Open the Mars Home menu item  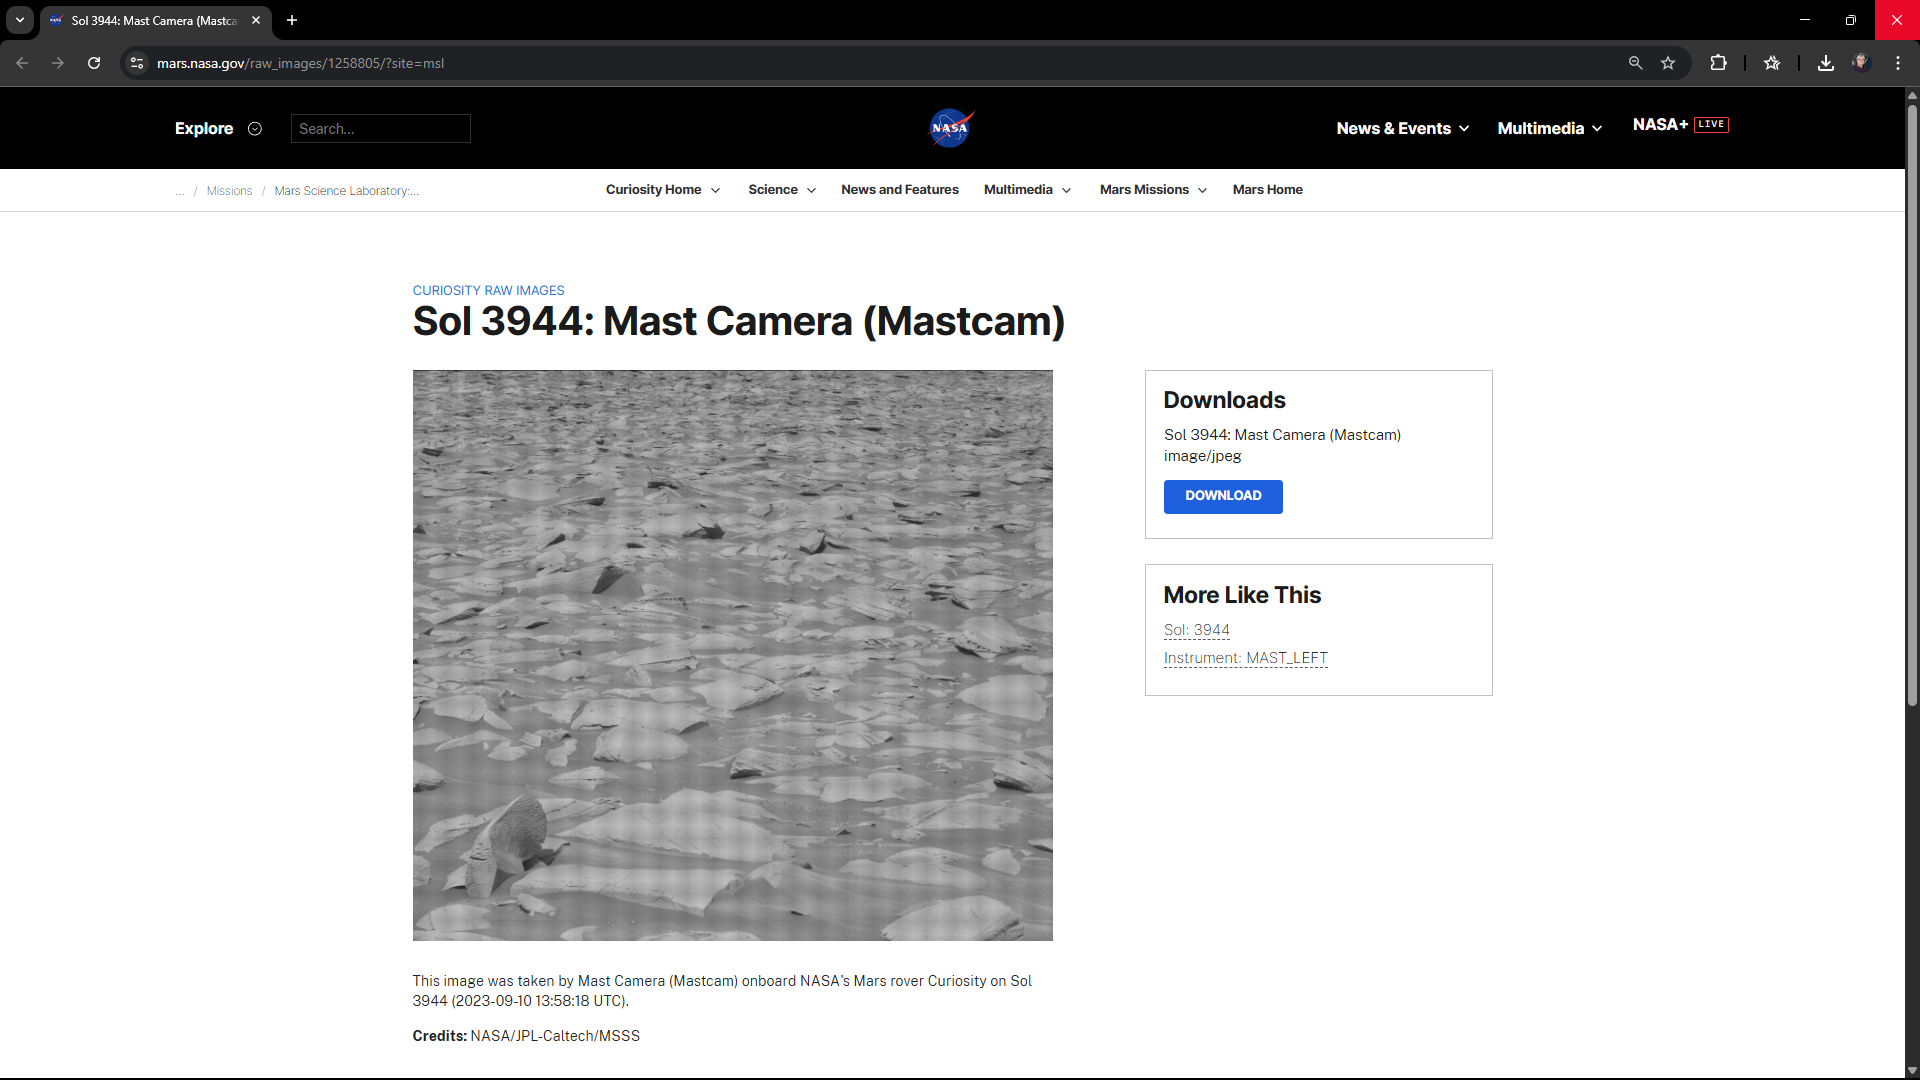[x=1267, y=190]
